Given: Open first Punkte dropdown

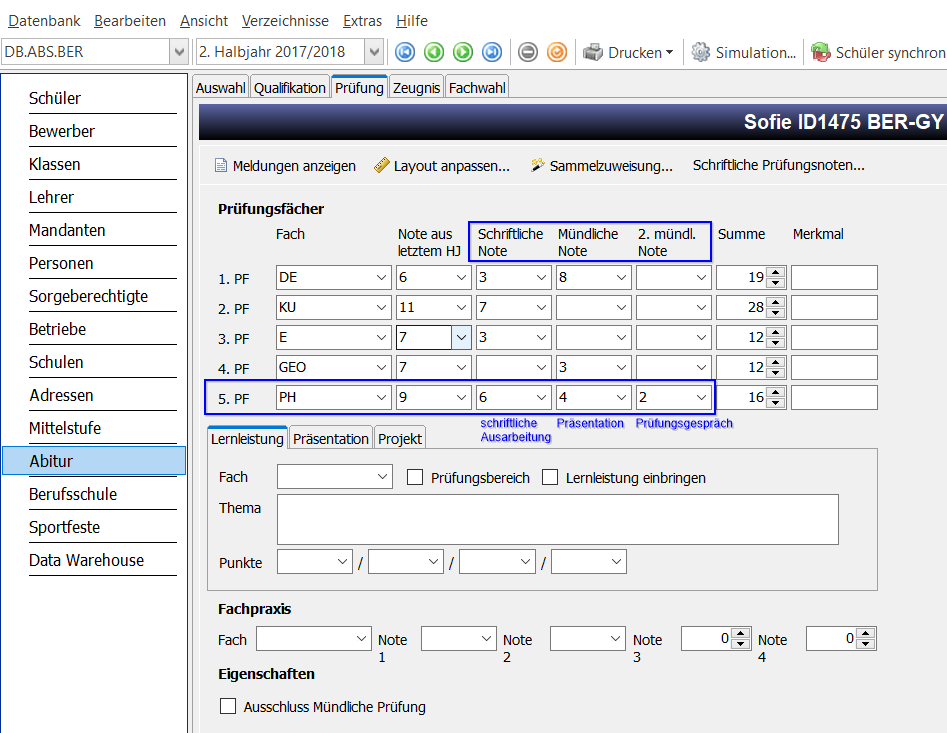Looking at the screenshot, I should (x=342, y=562).
